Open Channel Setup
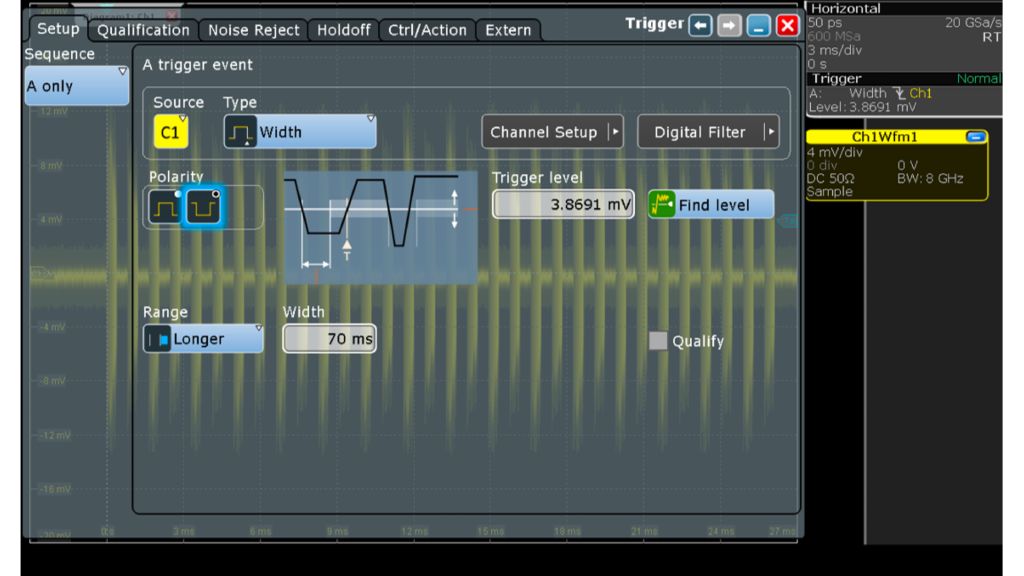This screenshot has width=1024, height=576. pyautogui.click(x=552, y=132)
